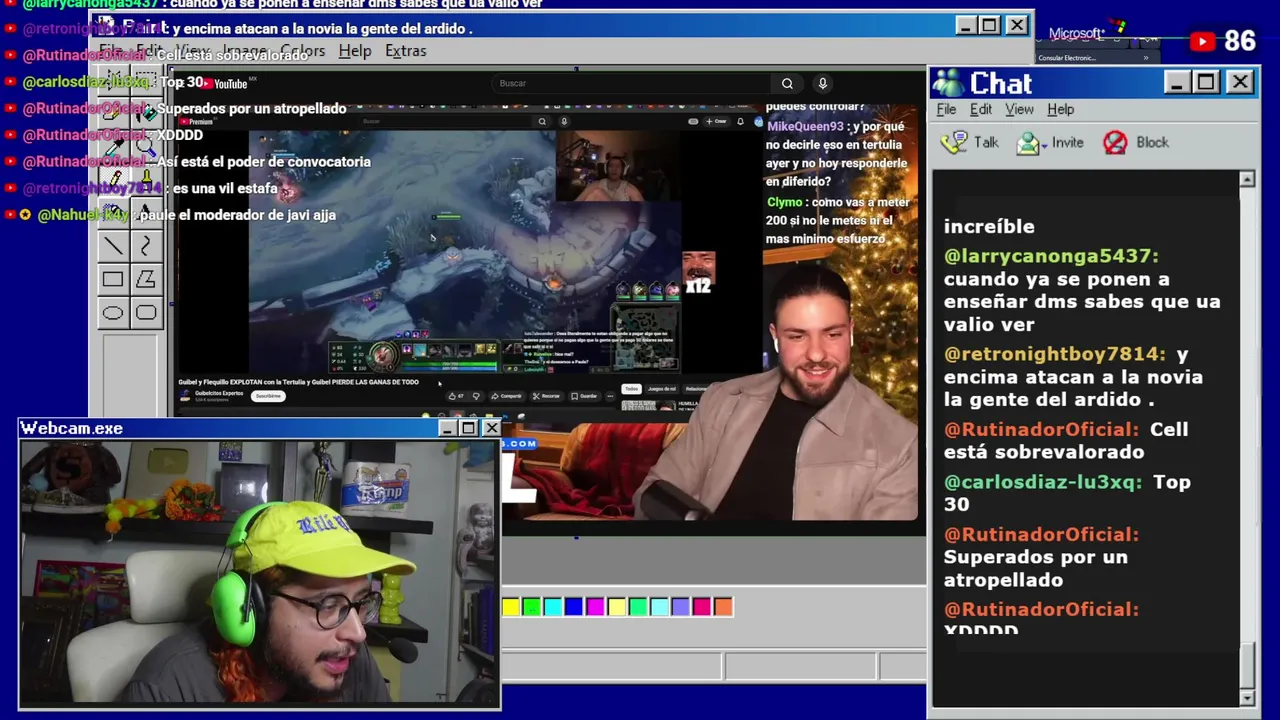Pick the periwinkle color swatch

pyautogui.click(x=680, y=606)
